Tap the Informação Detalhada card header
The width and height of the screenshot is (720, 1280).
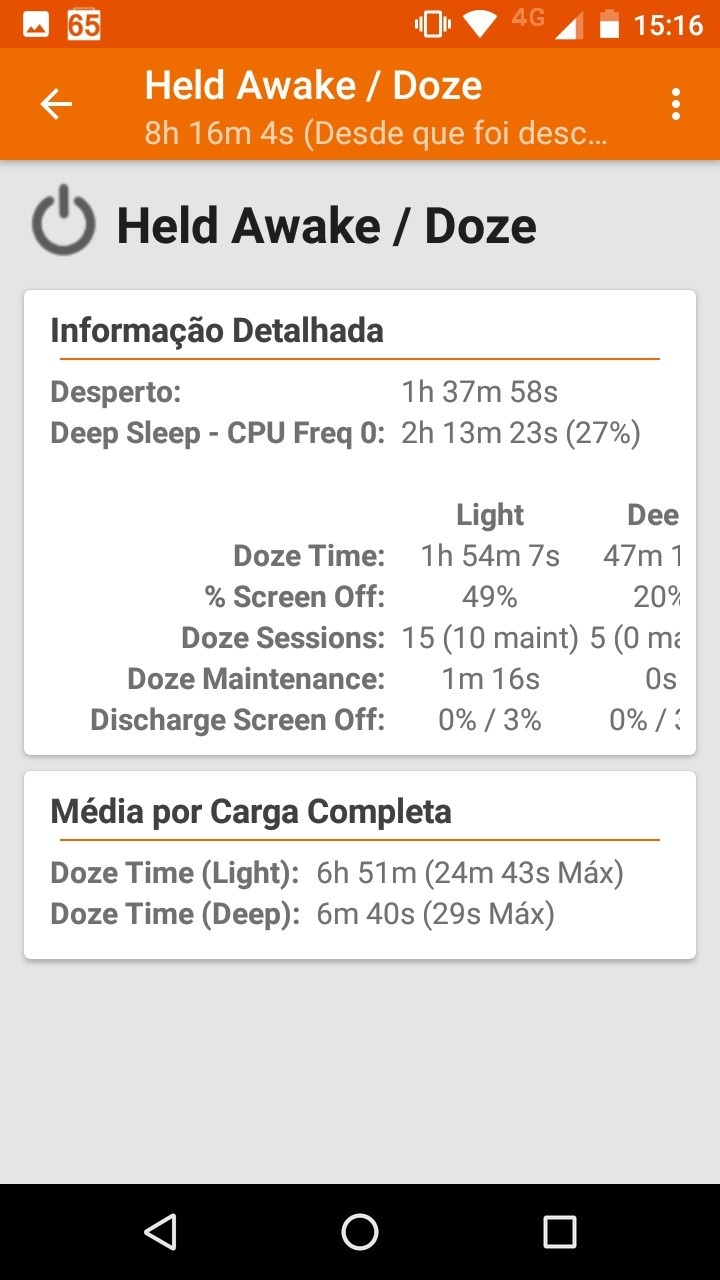click(x=217, y=330)
